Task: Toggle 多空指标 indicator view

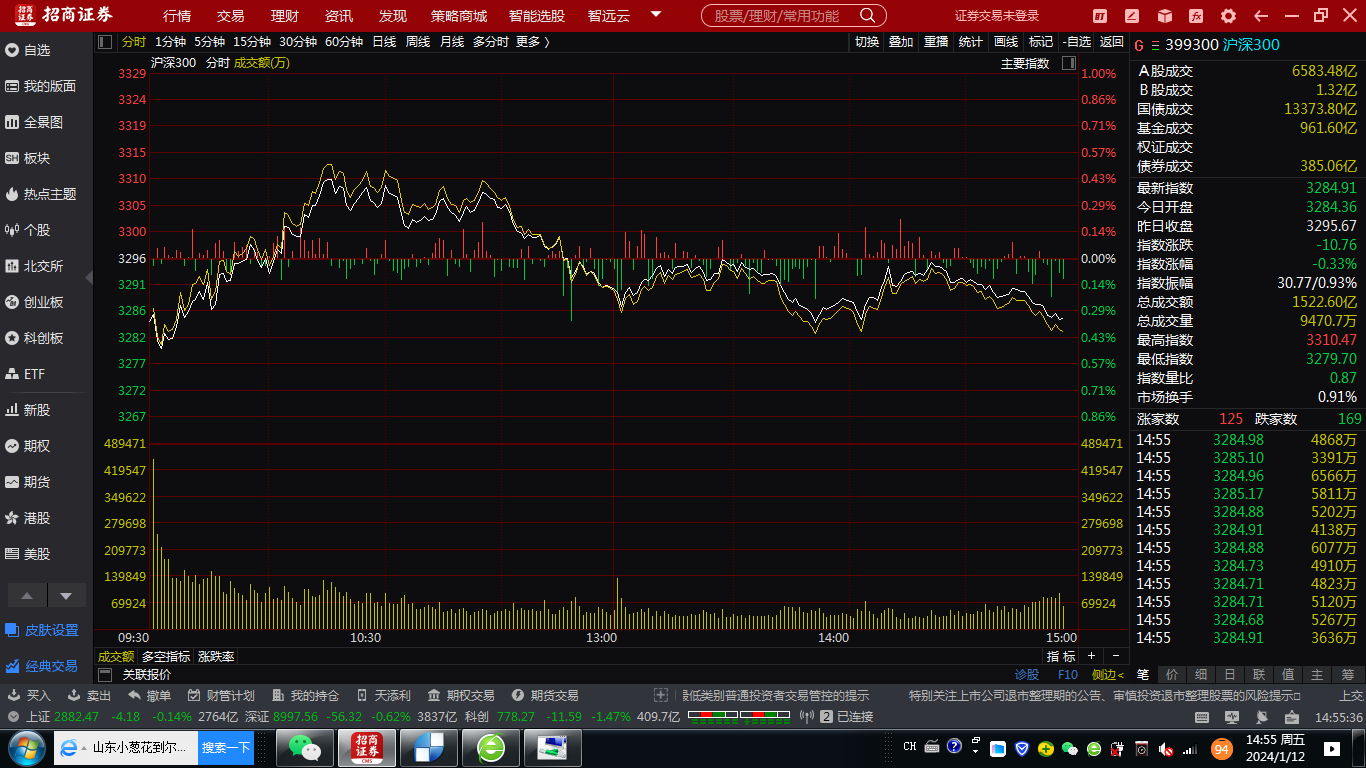Action: pyautogui.click(x=165, y=657)
